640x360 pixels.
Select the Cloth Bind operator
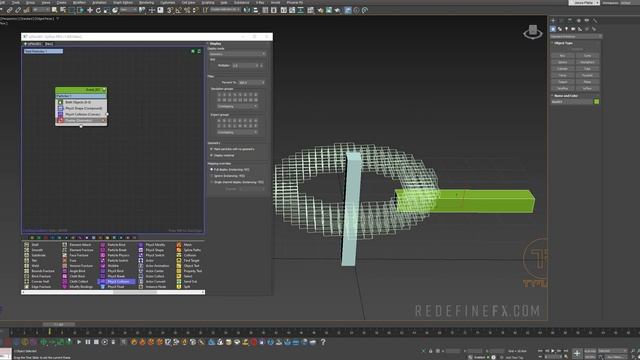[74, 276]
